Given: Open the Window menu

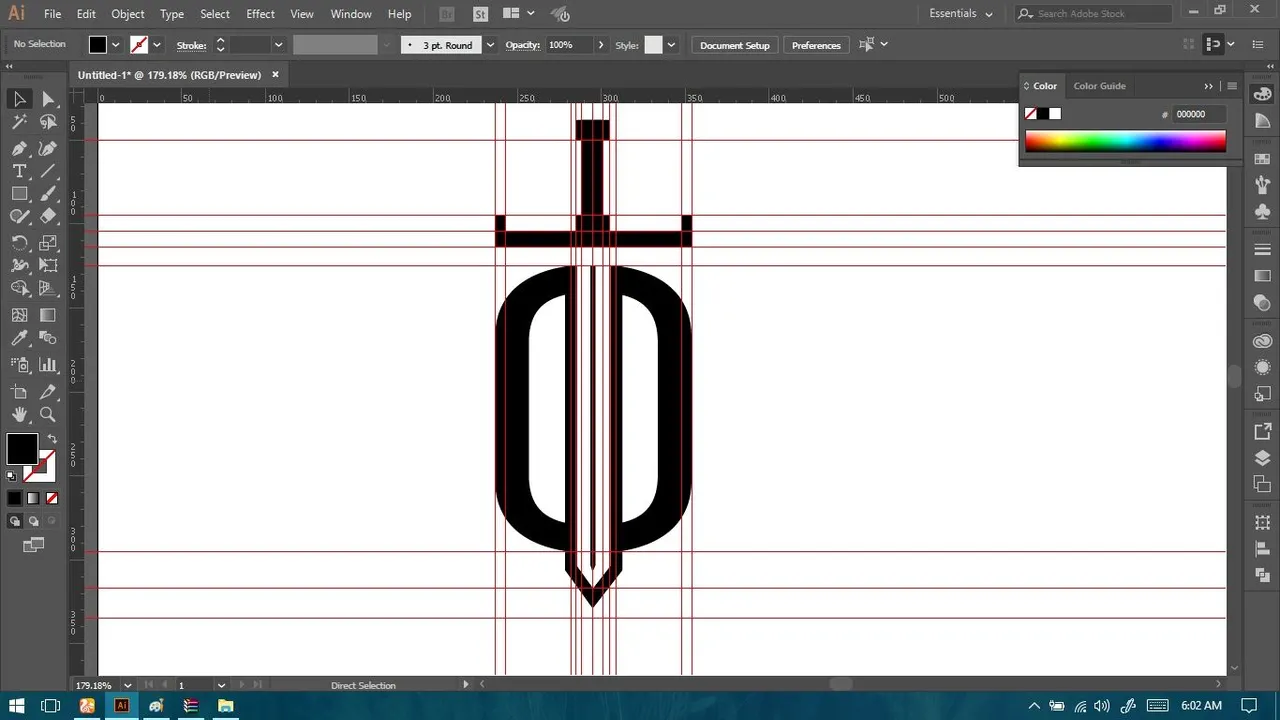Looking at the screenshot, I should tap(351, 14).
